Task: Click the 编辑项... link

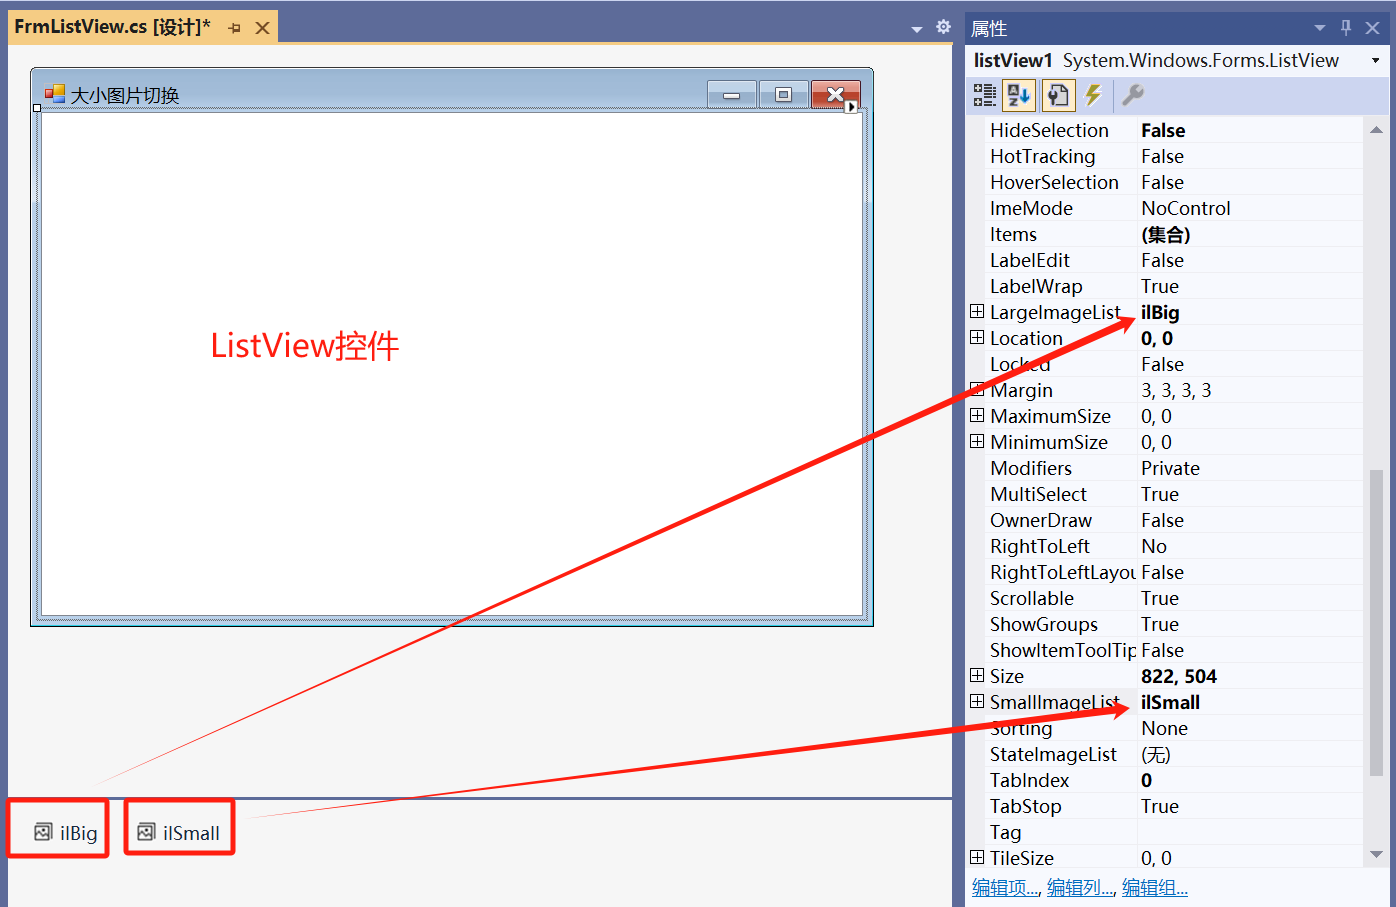Action: 1005,888
